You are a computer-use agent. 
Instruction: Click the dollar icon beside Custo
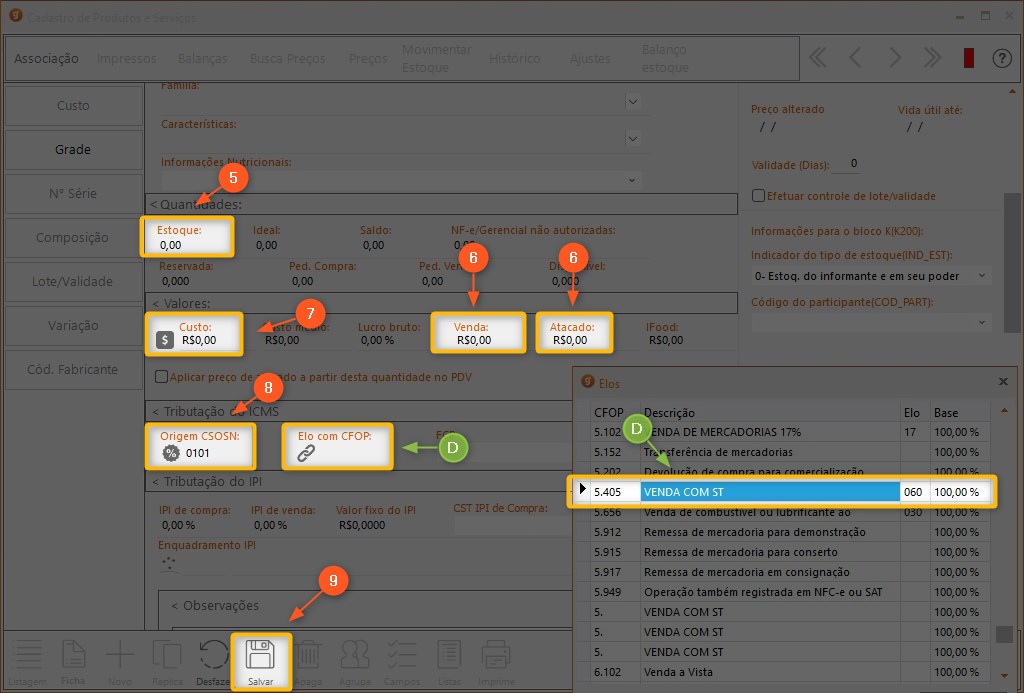(166, 340)
